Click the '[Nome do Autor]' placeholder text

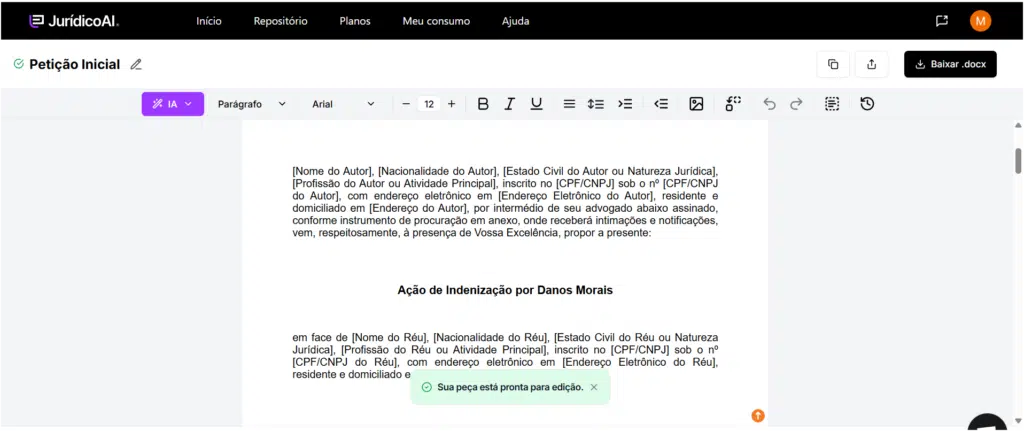tap(333, 172)
